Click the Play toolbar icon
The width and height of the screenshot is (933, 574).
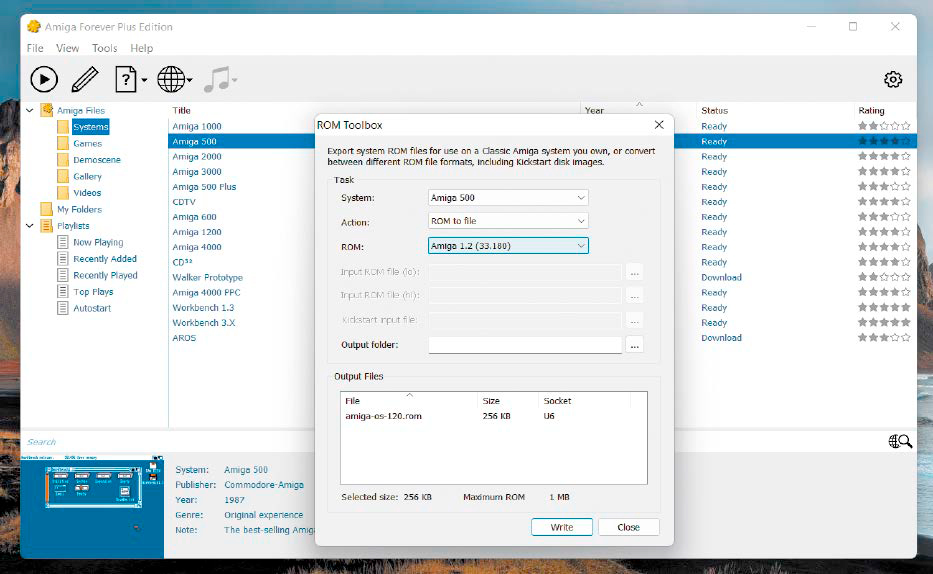[44, 79]
